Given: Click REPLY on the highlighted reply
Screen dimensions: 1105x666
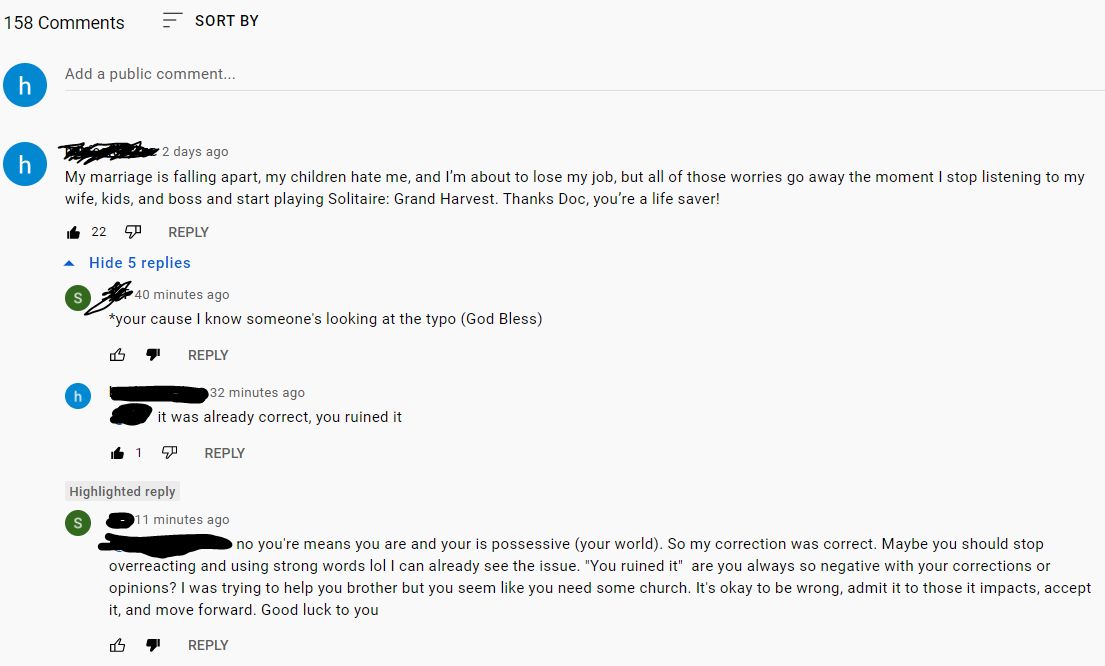Looking at the screenshot, I should (207, 645).
